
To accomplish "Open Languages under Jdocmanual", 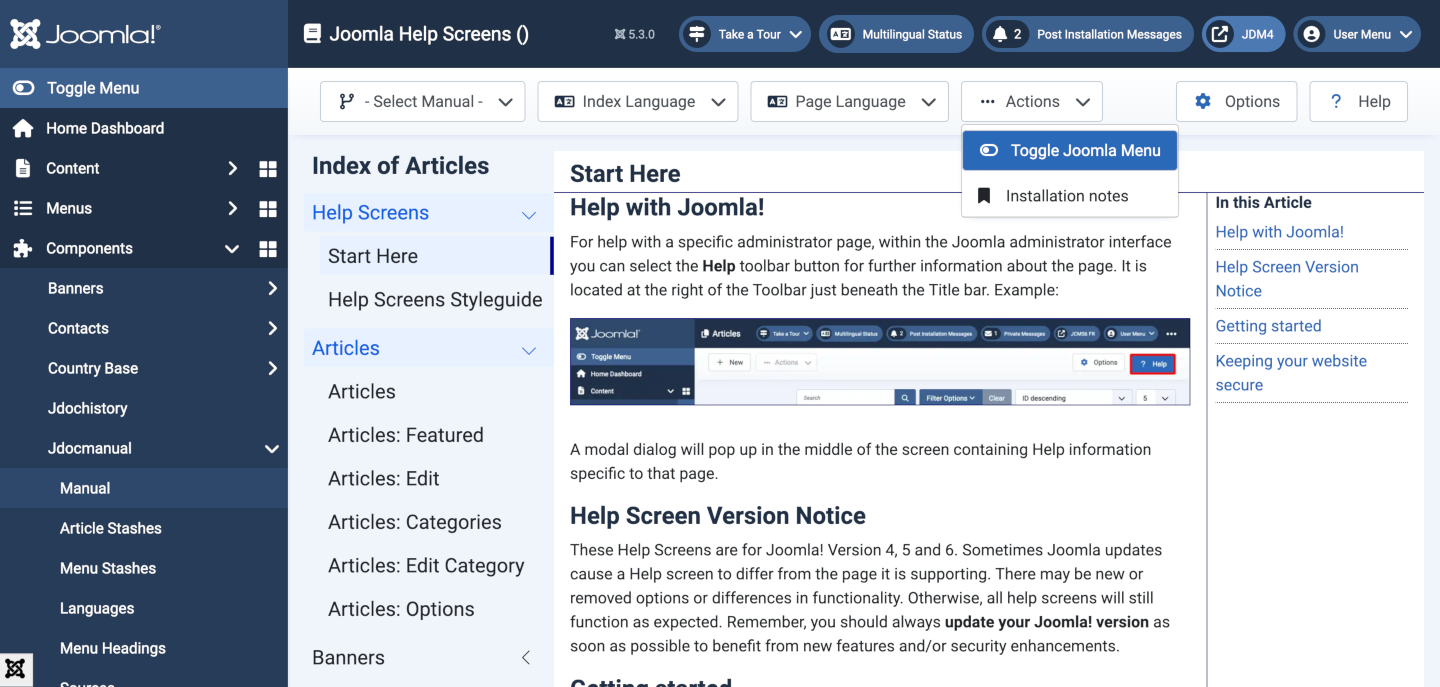I will point(144,608).
